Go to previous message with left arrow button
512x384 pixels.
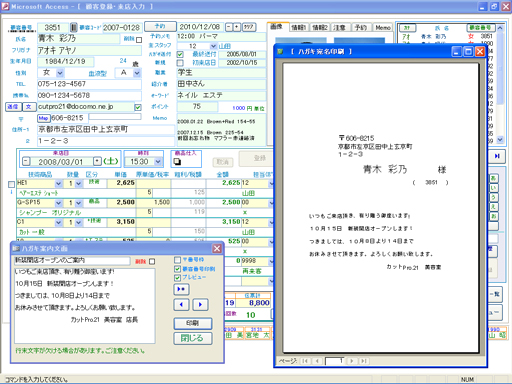[x=181, y=304]
